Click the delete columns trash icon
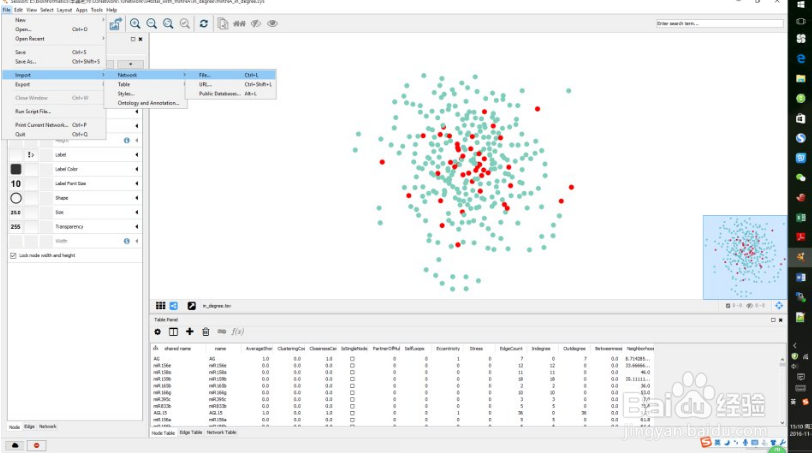This screenshot has width=812, height=459. click(206, 332)
